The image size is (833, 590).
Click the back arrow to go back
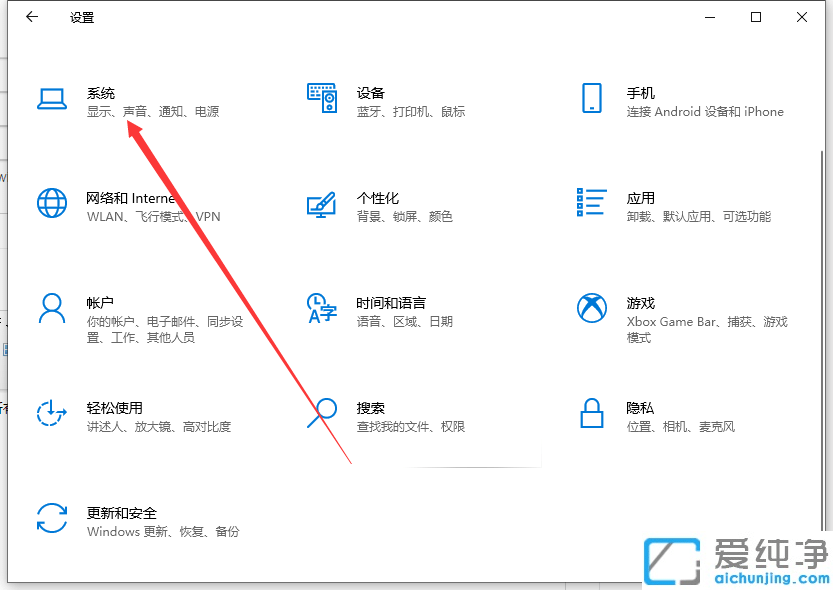pos(31,17)
